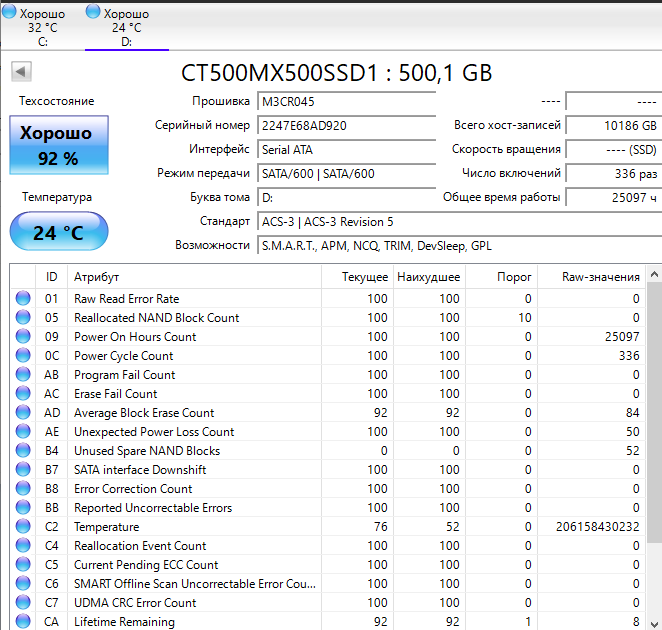Screen dimensions: 662x630
Task: Click the rotation speed value (SSD)
Action: click(614, 150)
